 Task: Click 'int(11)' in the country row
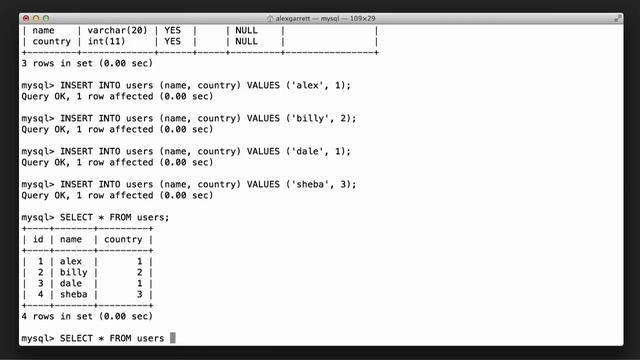[x=106, y=41]
